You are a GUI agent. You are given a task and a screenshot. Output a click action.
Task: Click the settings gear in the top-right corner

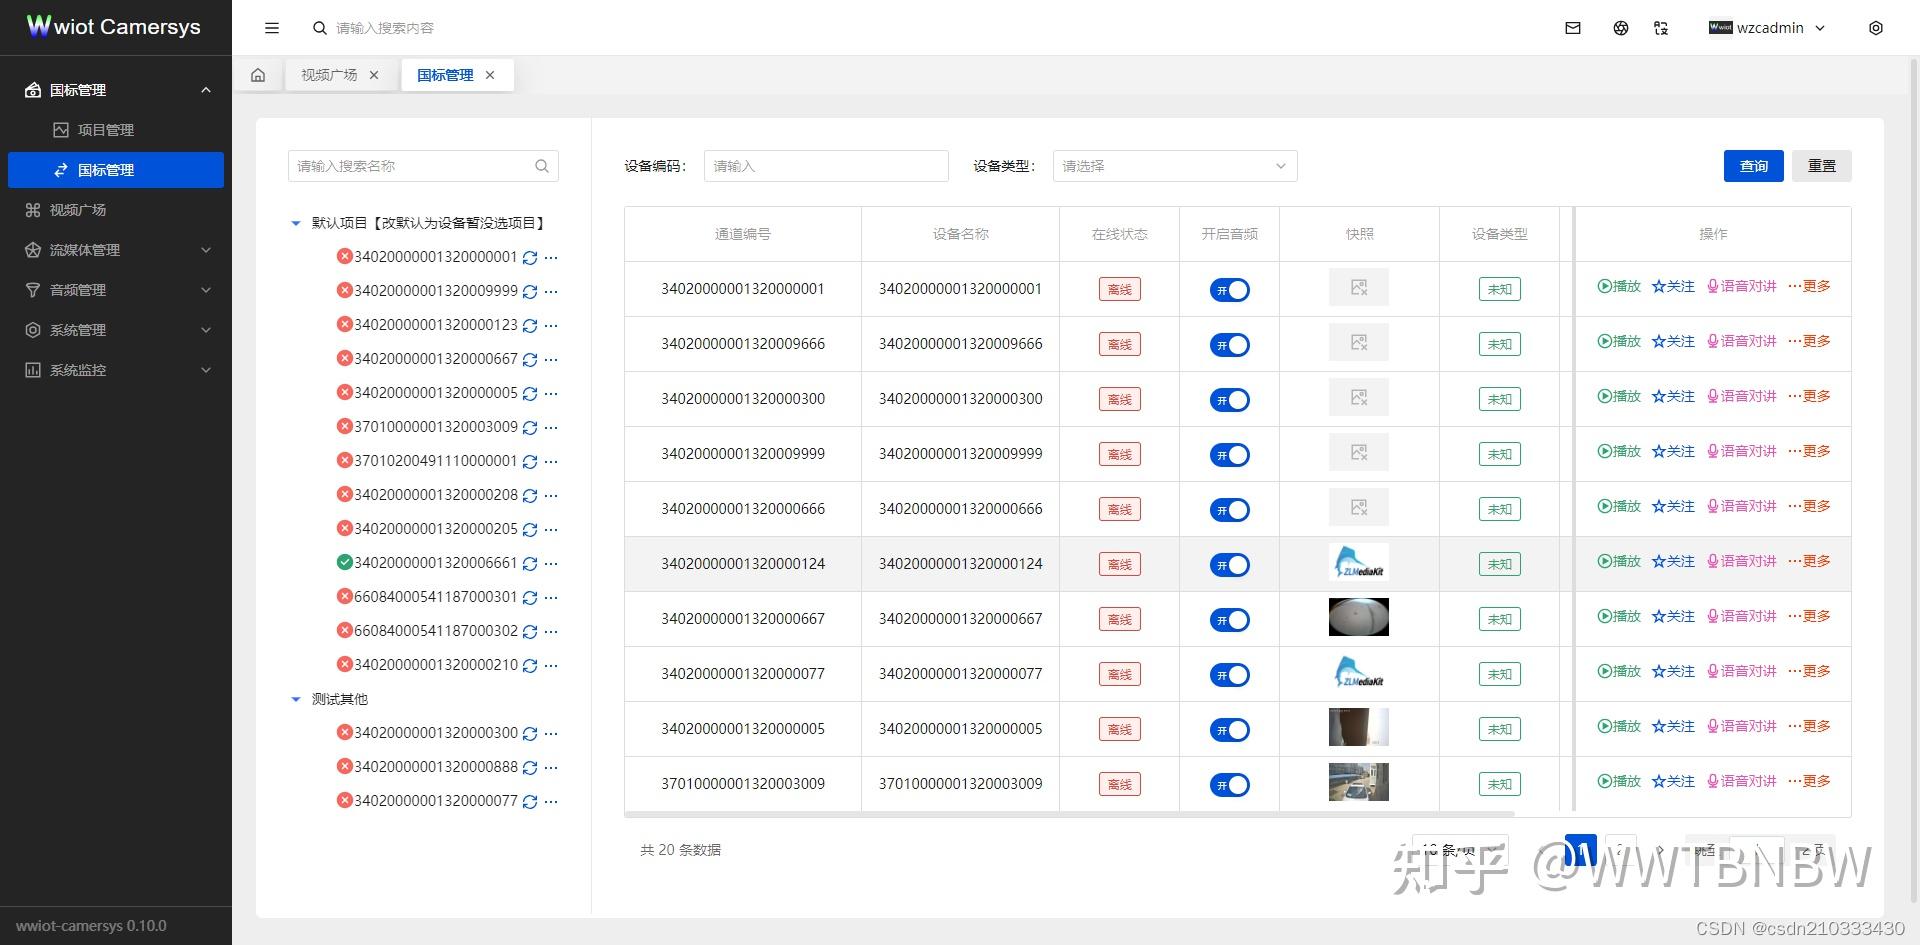click(x=1876, y=28)
